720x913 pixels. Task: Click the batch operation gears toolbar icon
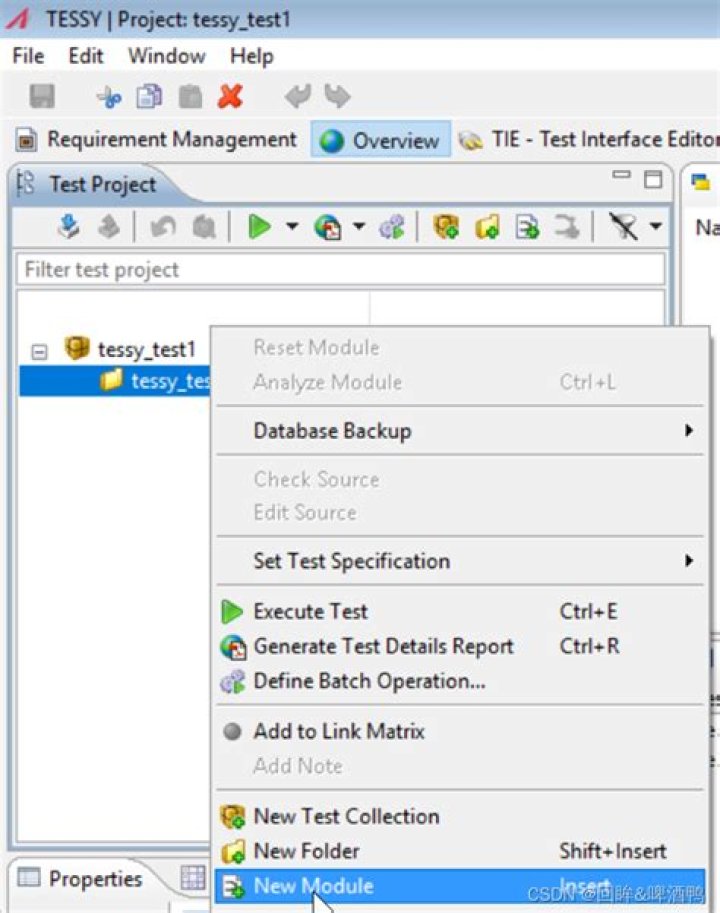click(392, 227)
